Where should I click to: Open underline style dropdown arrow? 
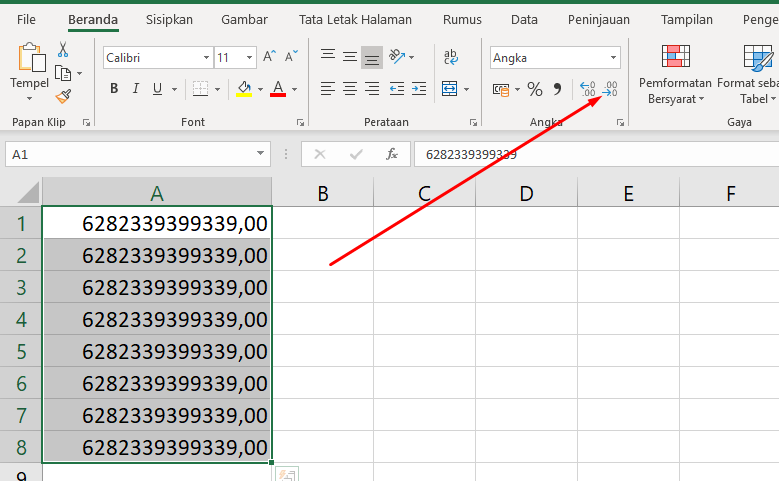click(174, 89)
